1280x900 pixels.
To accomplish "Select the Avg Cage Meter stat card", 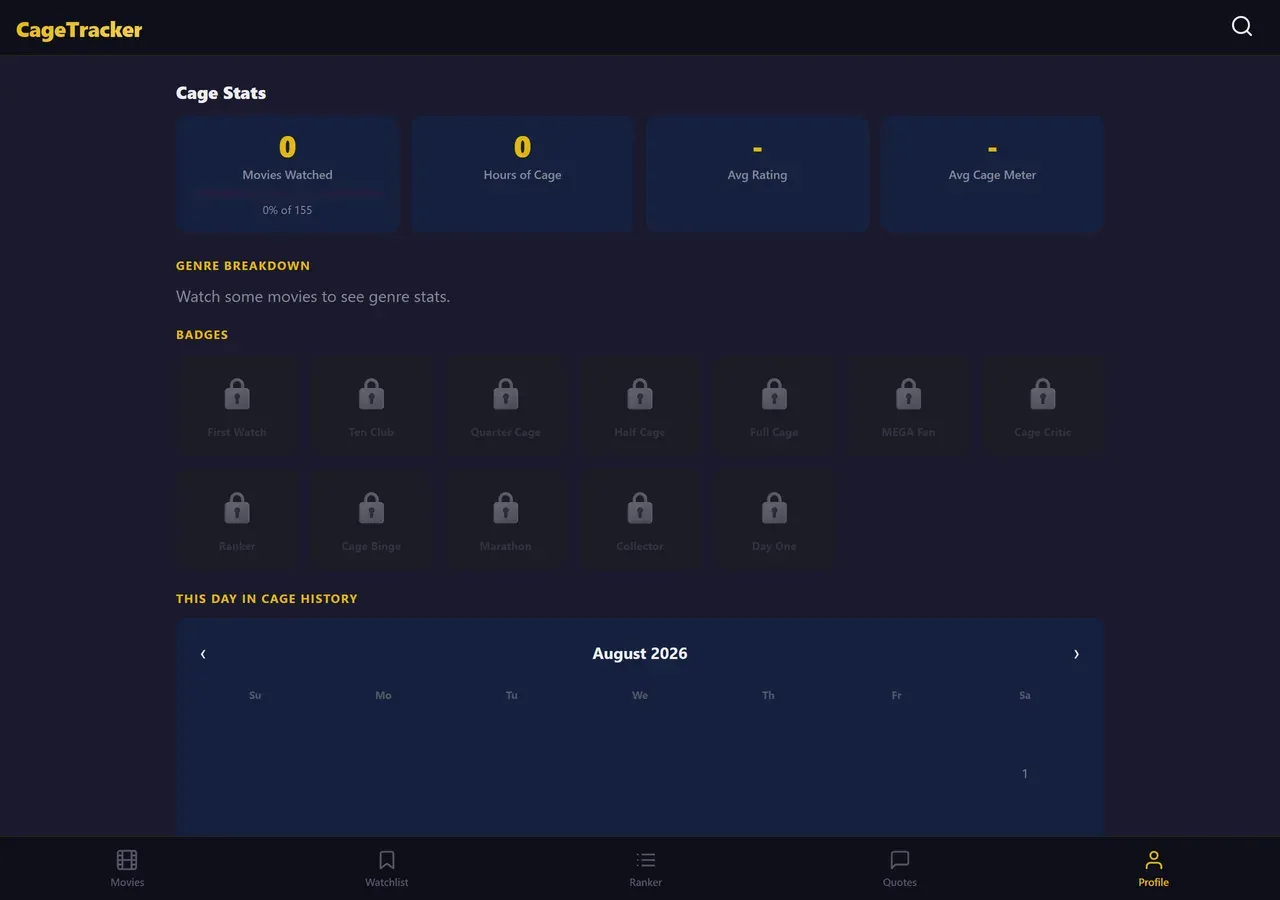I will tap(992, 174).
